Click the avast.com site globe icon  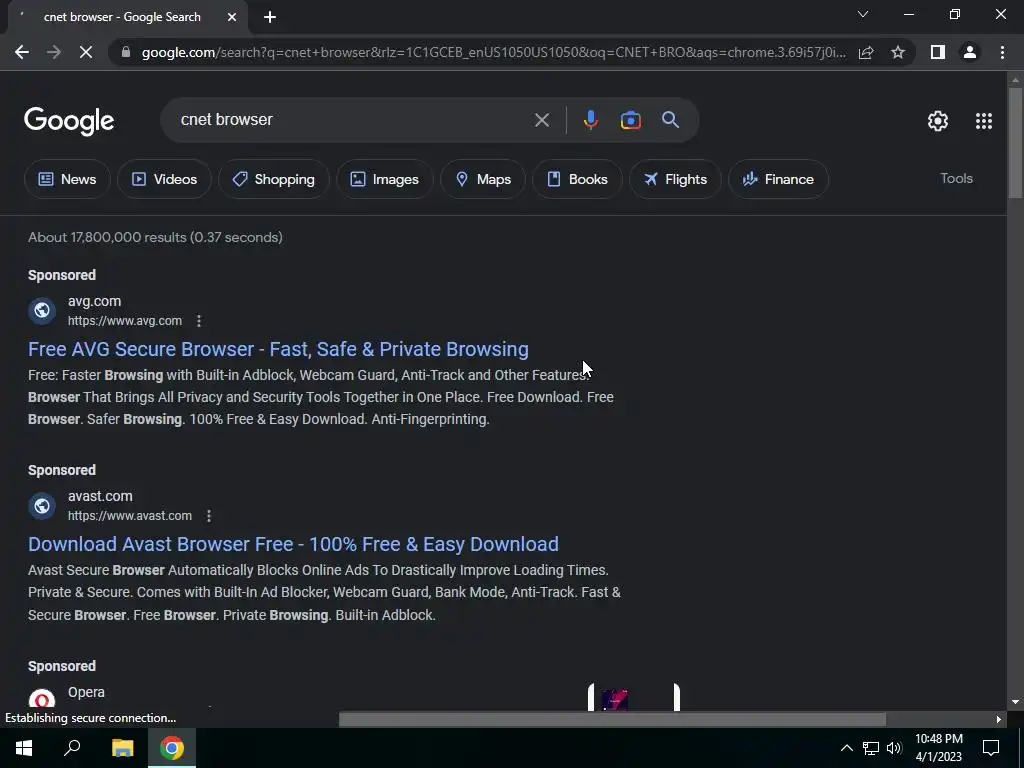[42, 505]
